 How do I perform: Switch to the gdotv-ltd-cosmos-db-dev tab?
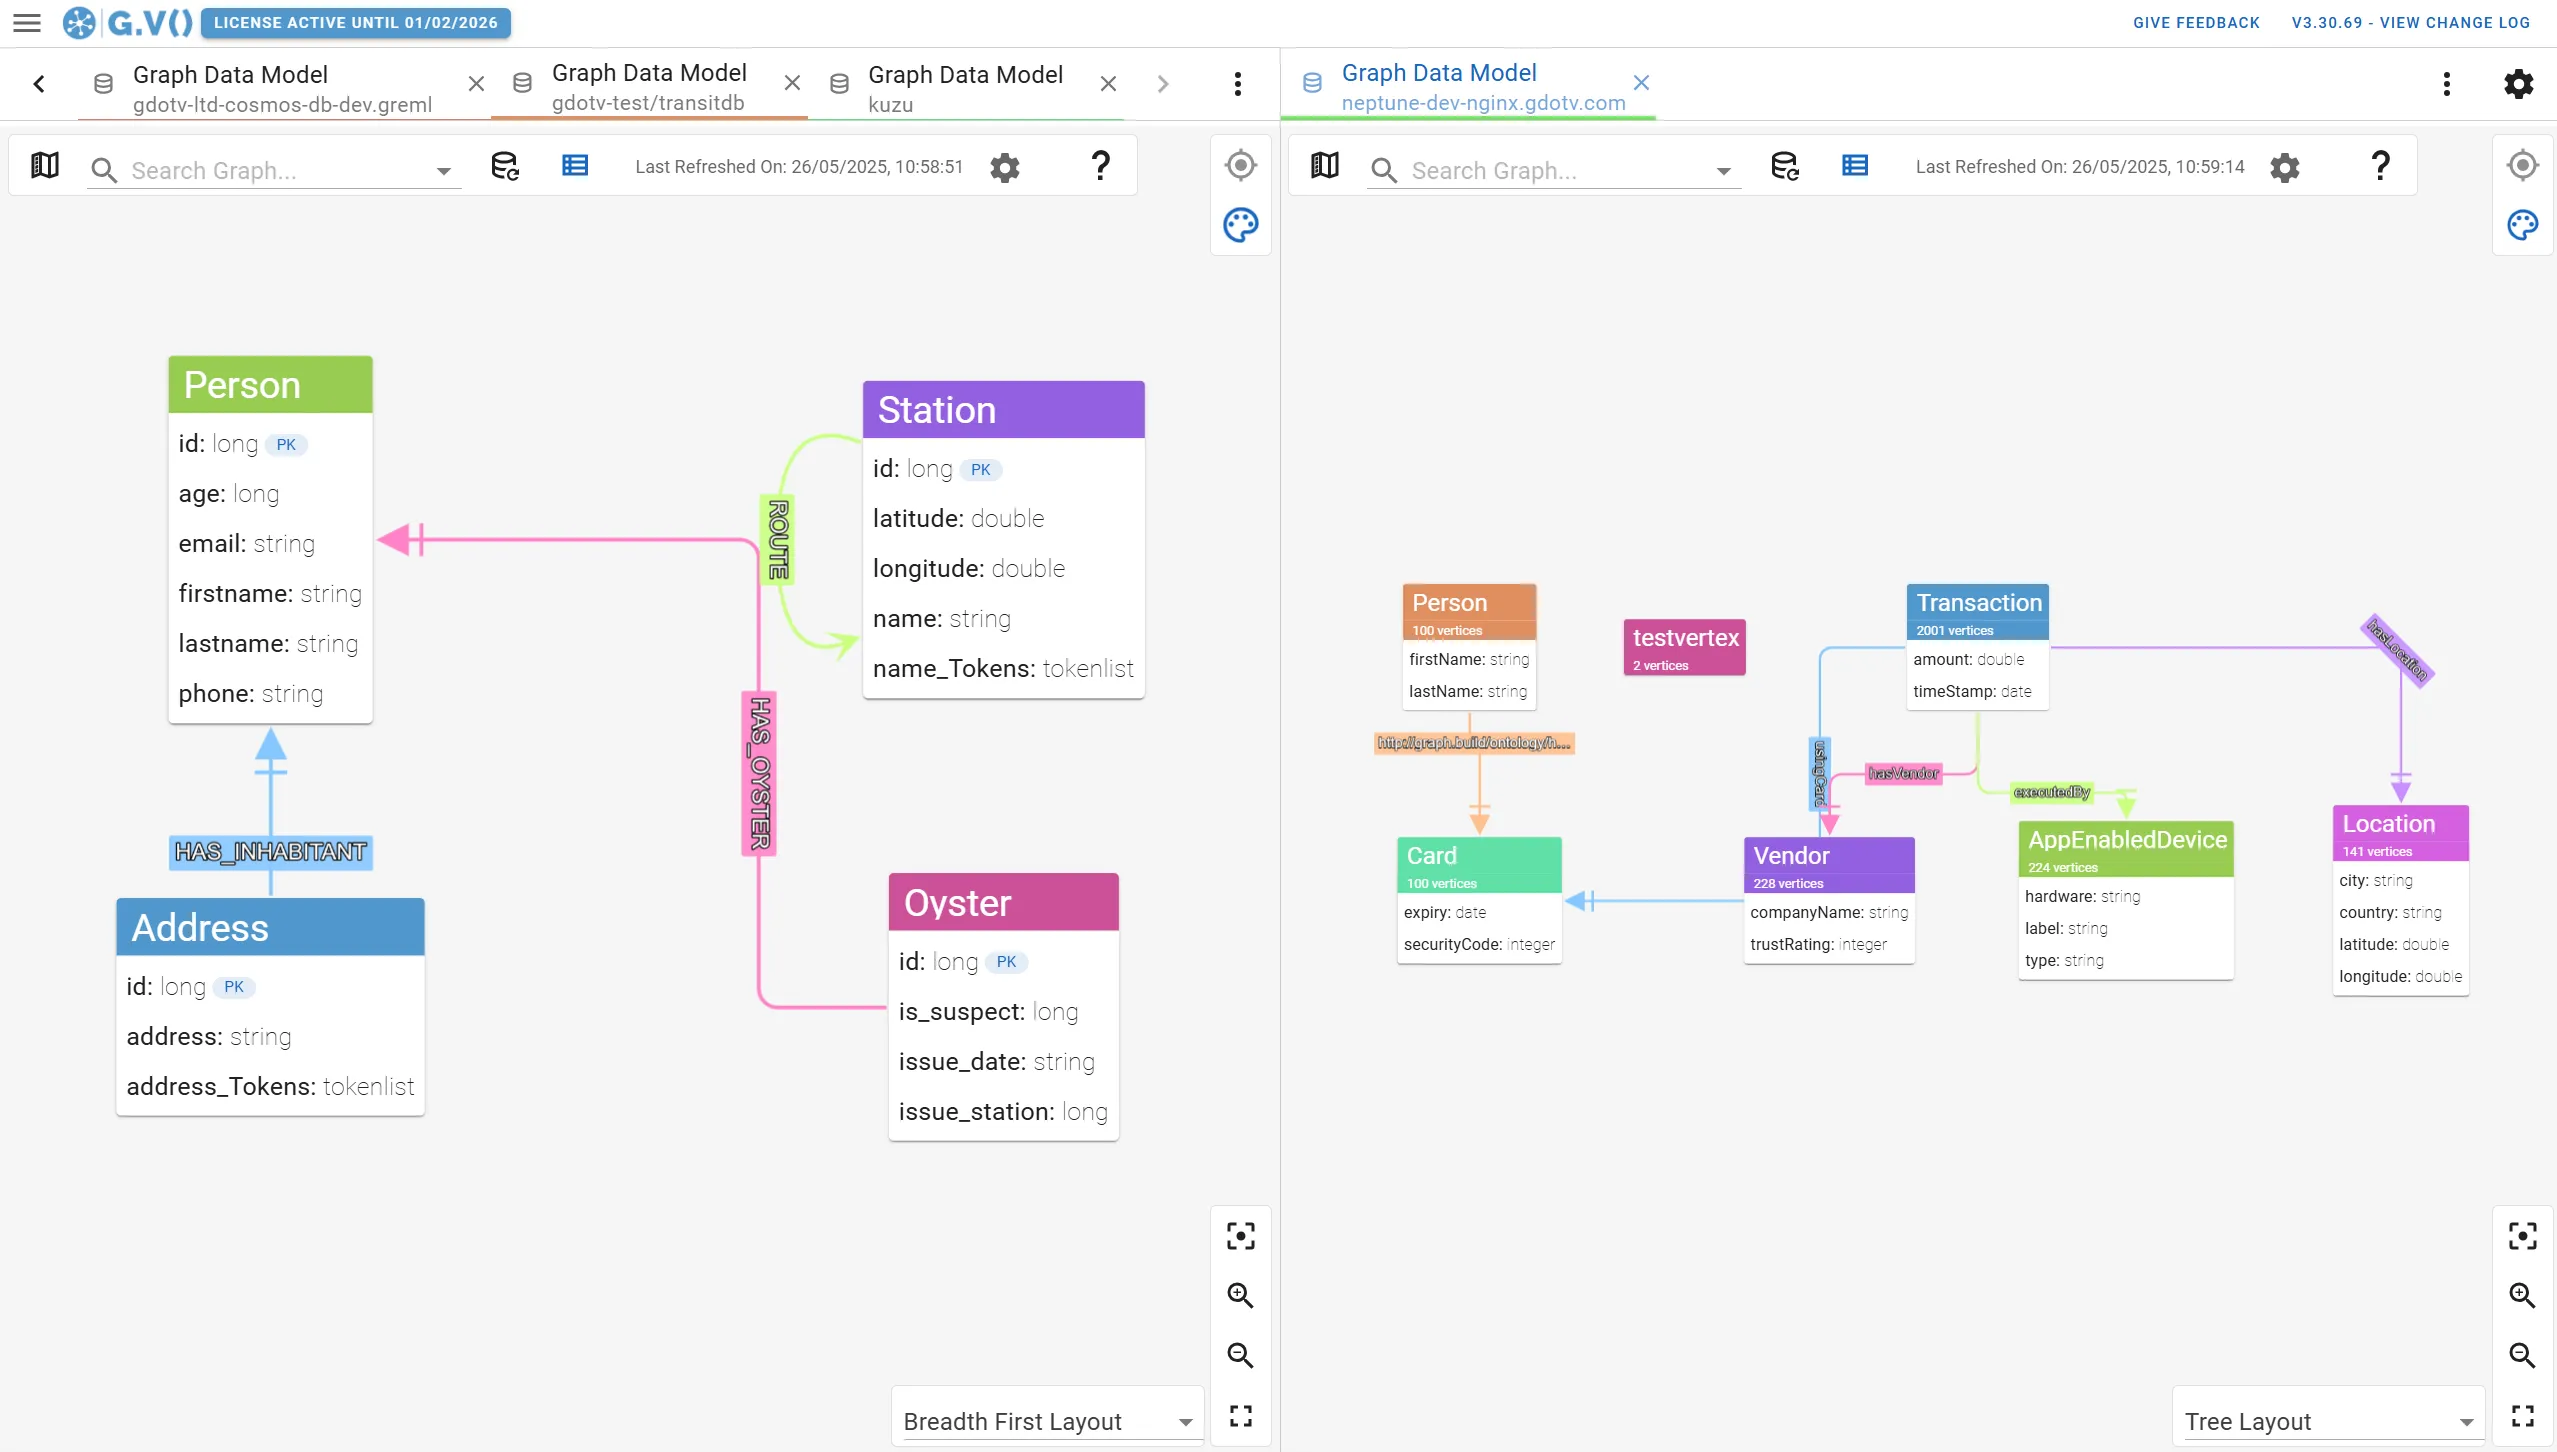[282, 88]
